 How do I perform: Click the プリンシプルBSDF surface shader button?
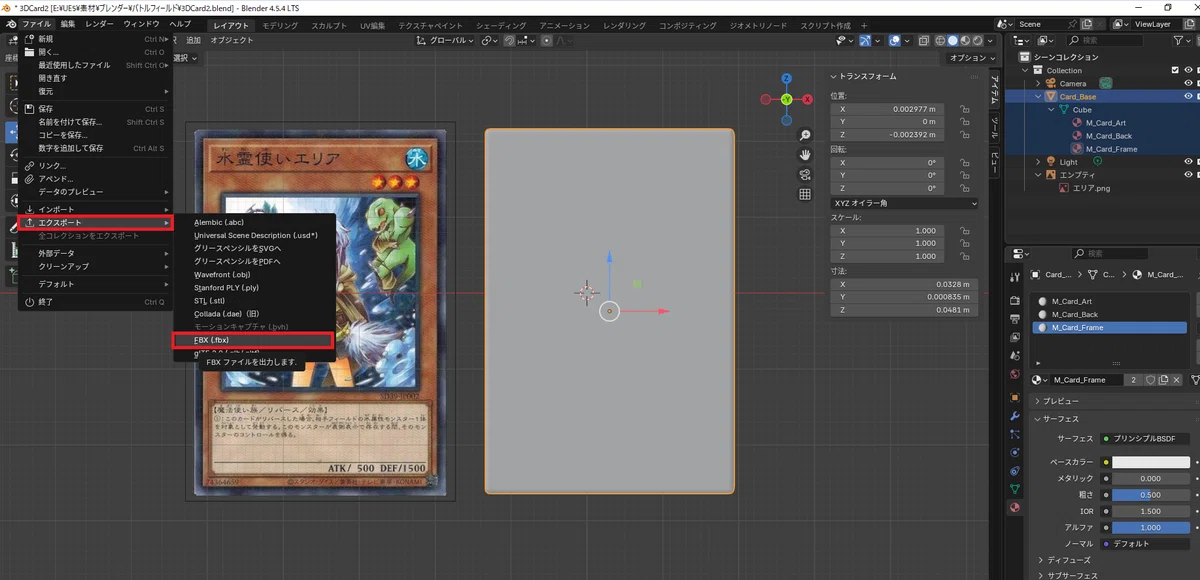[x=1144, y=439]
